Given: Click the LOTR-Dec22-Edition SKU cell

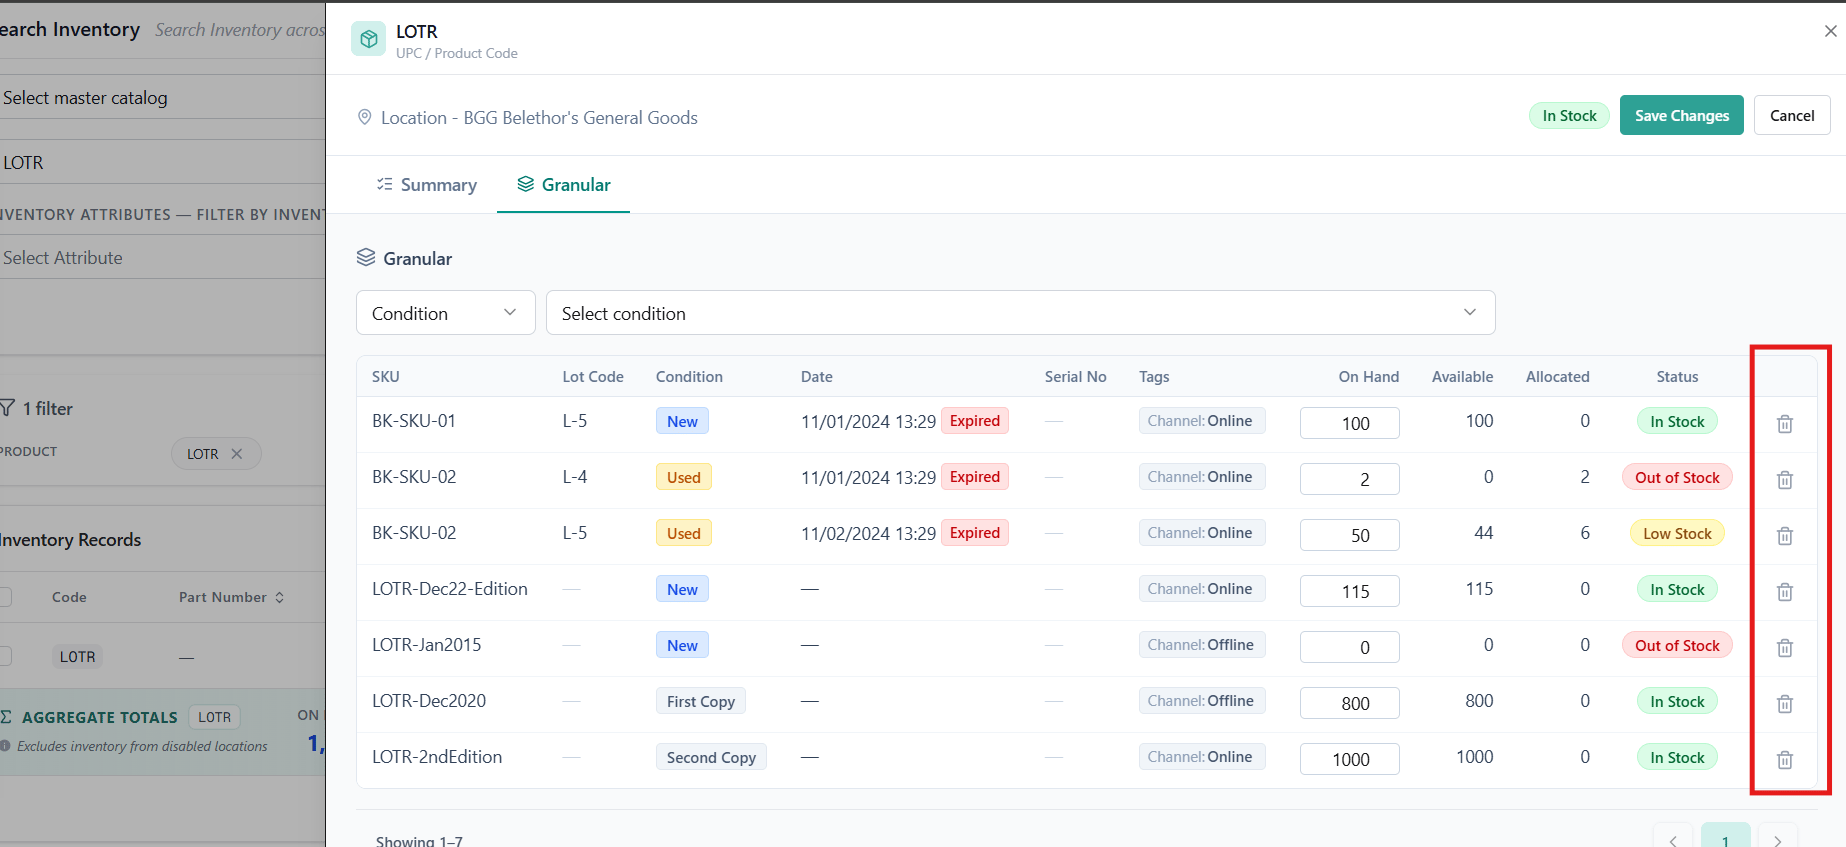Looking at the screenshot, I should pyautogui.click(x=450, y=589).
